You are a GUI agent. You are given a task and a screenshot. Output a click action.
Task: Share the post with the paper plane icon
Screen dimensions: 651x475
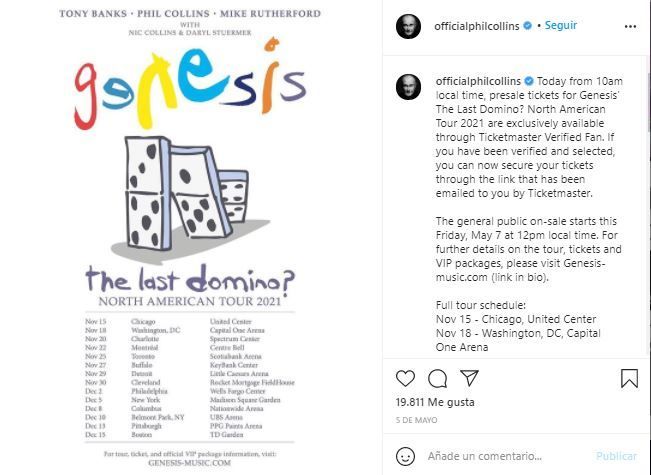tap(469, 379)
